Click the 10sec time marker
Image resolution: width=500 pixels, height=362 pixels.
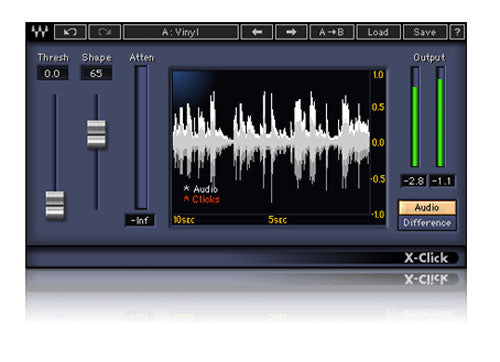(184, 220)
